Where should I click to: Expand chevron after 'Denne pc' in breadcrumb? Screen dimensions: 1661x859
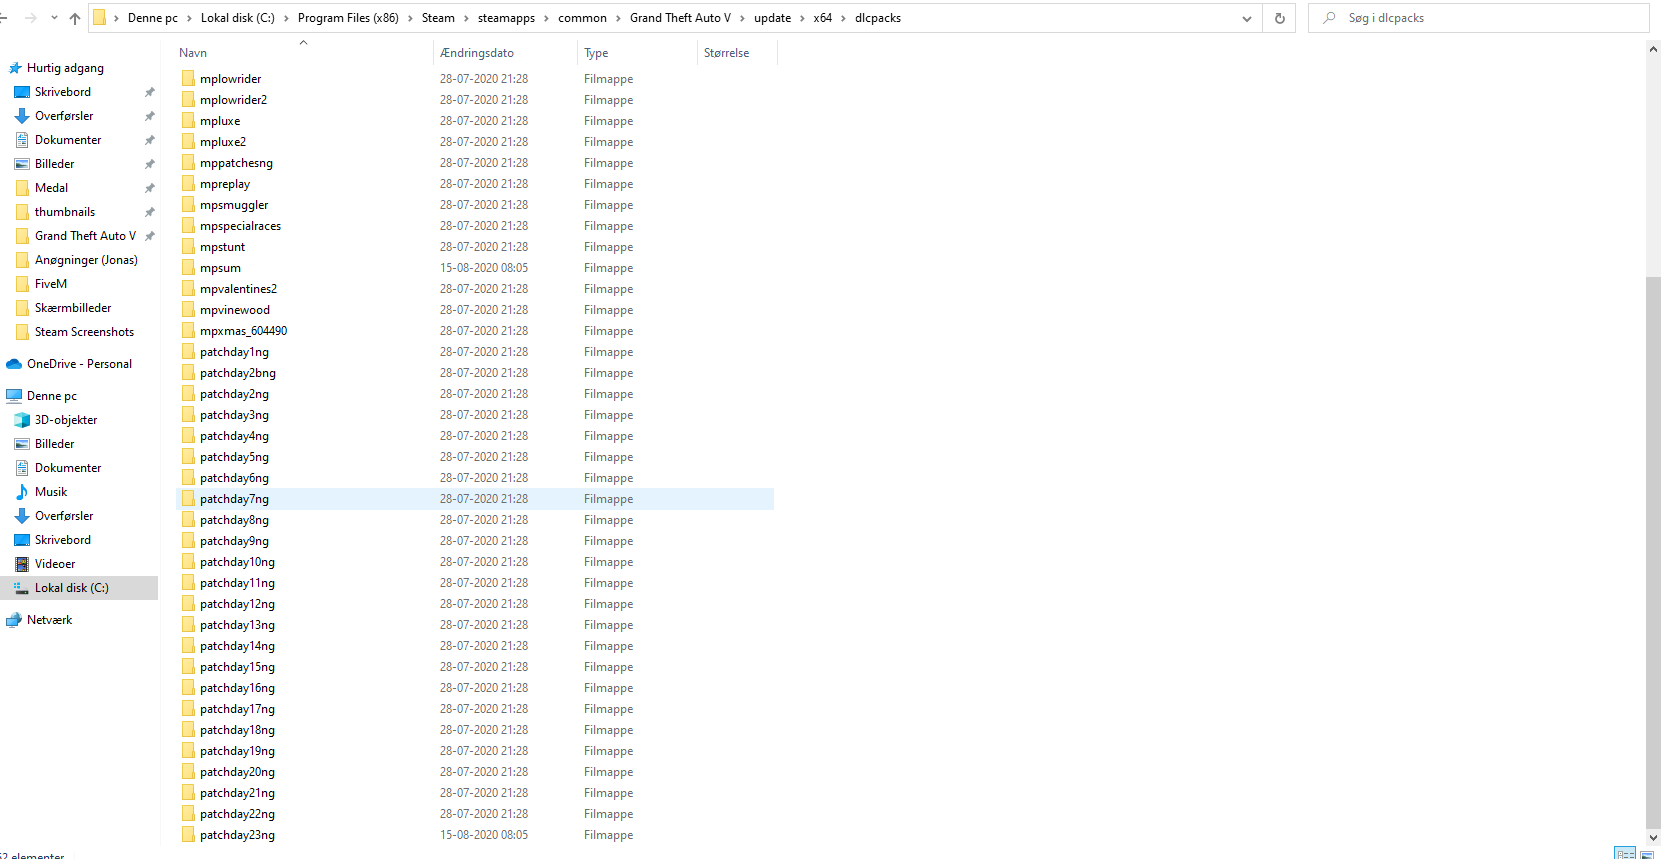(x=189, y=18)
